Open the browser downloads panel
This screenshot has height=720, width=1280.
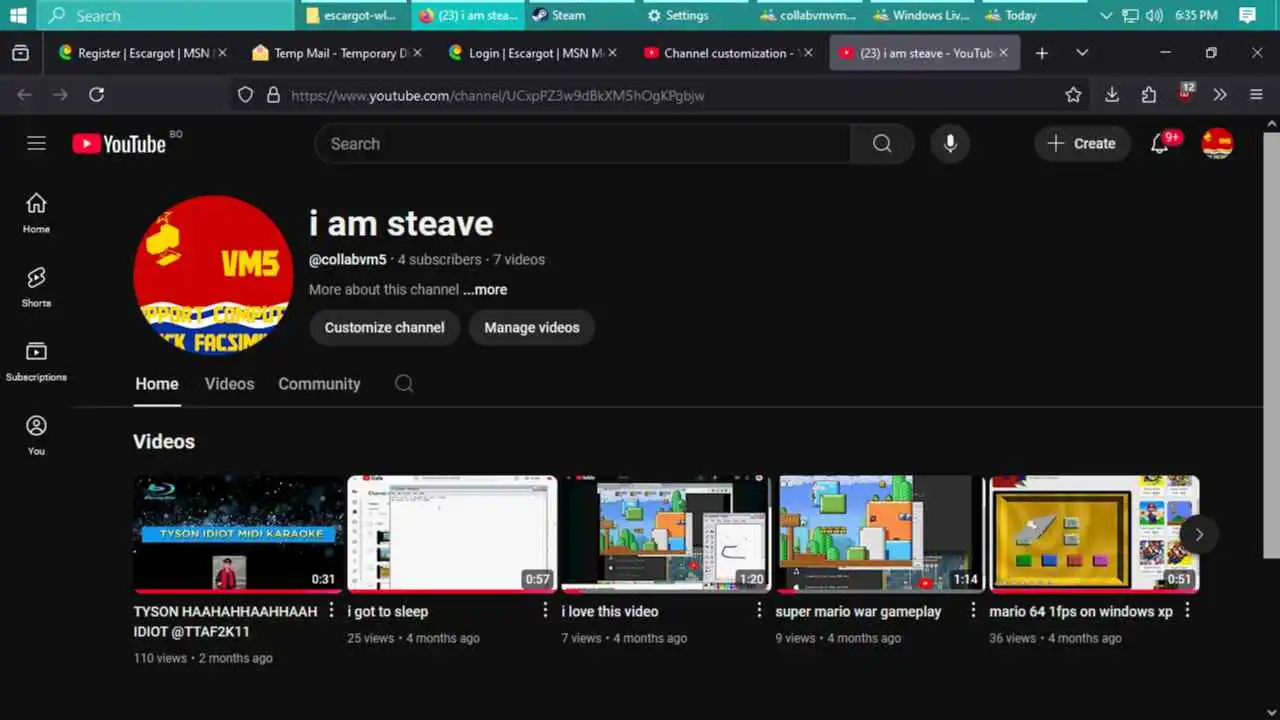pos(1112,95)
